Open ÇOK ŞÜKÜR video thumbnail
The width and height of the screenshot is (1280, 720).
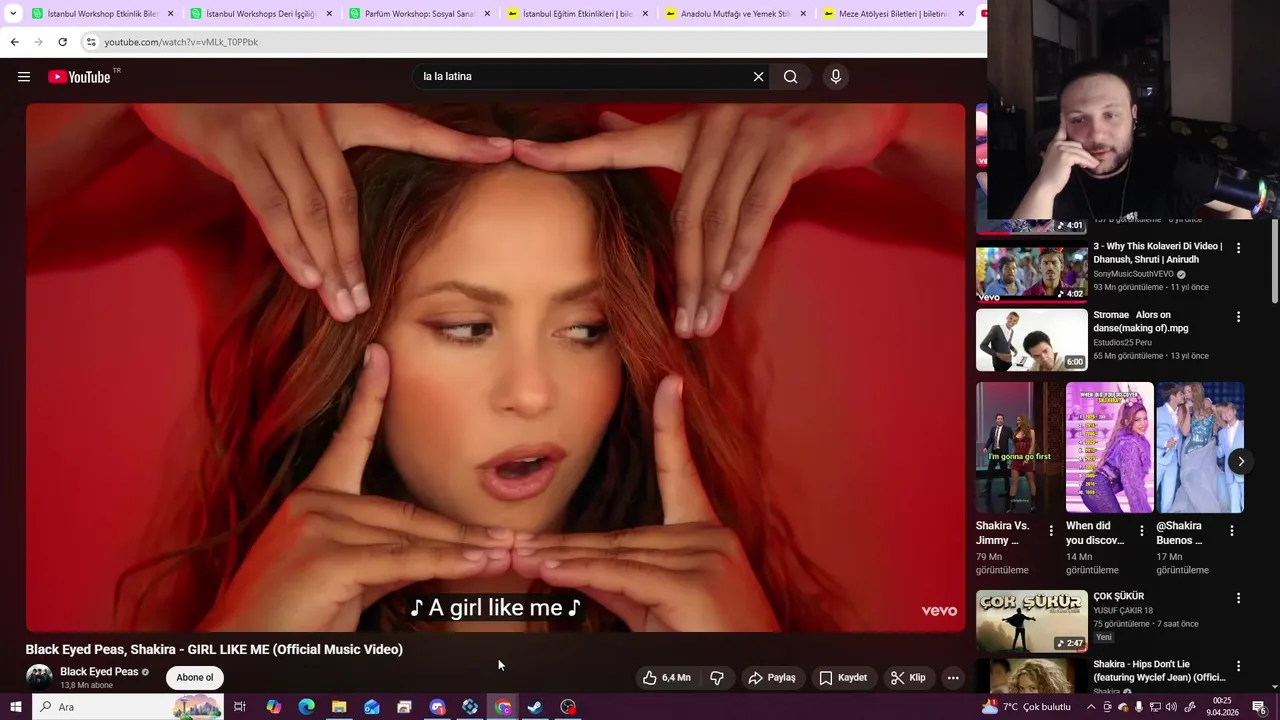(1031, 621)
